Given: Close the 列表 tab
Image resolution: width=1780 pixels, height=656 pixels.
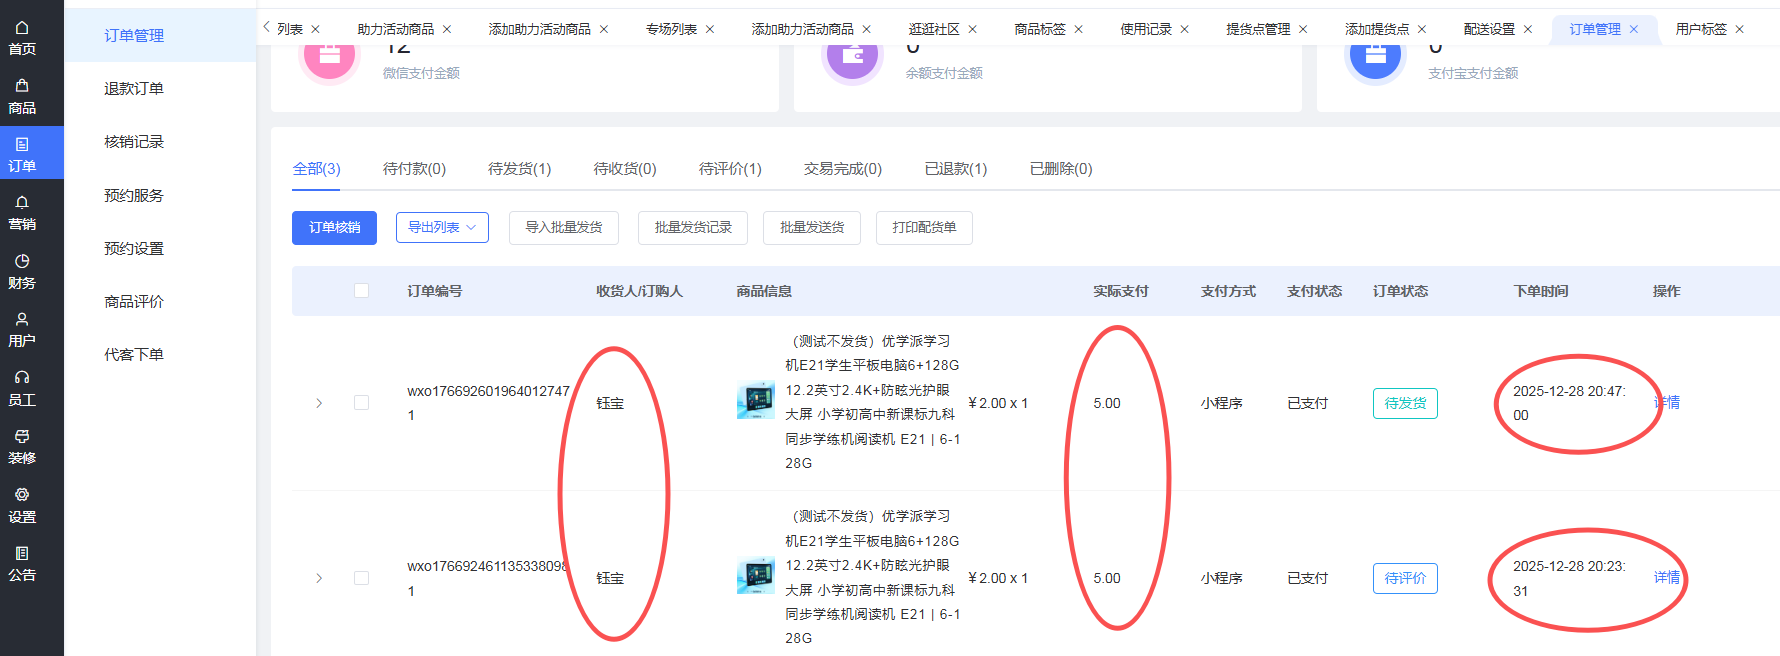Looking at the screenshot, I should pos(315,30).
